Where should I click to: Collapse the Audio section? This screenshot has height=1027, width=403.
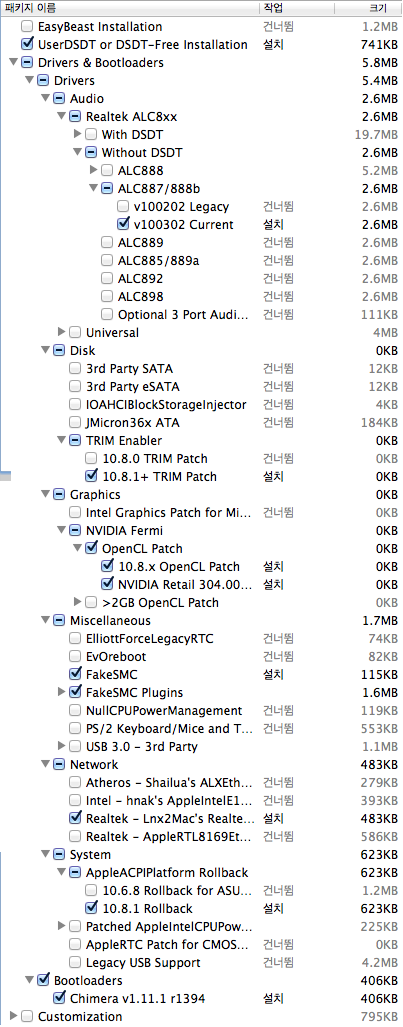[x=46, y=99]
